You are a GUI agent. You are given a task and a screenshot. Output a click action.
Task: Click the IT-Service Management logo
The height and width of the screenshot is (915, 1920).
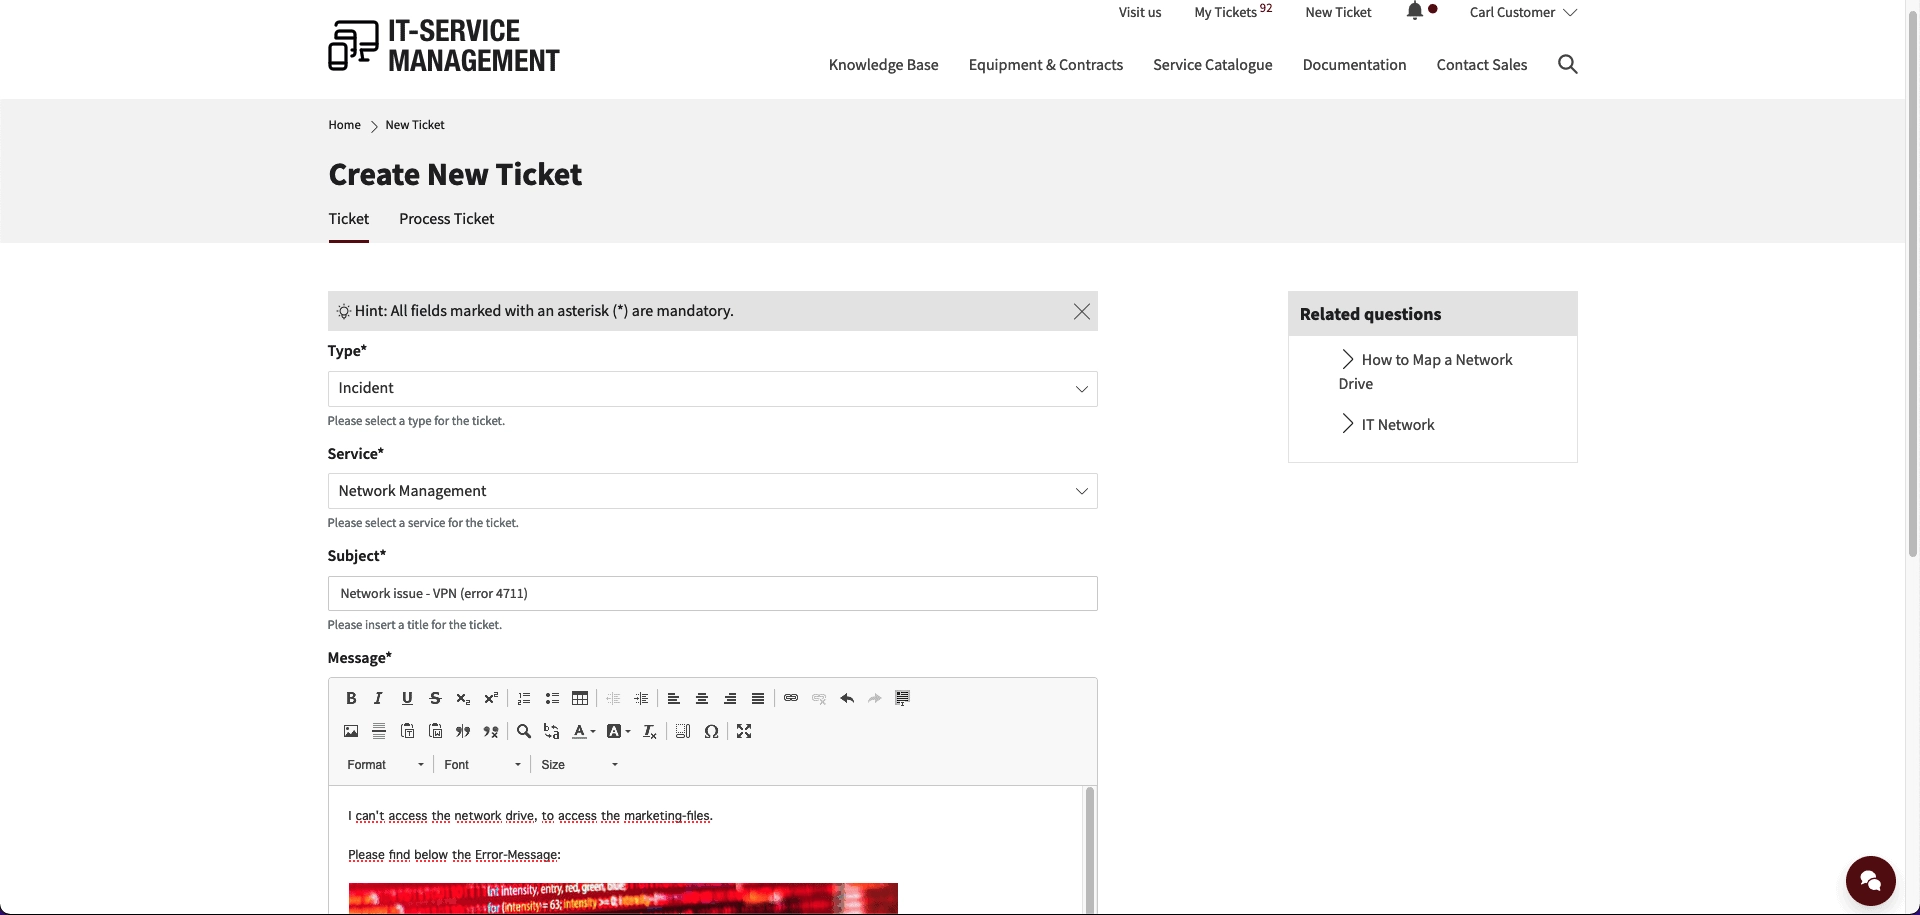click(x=444, y=46)
